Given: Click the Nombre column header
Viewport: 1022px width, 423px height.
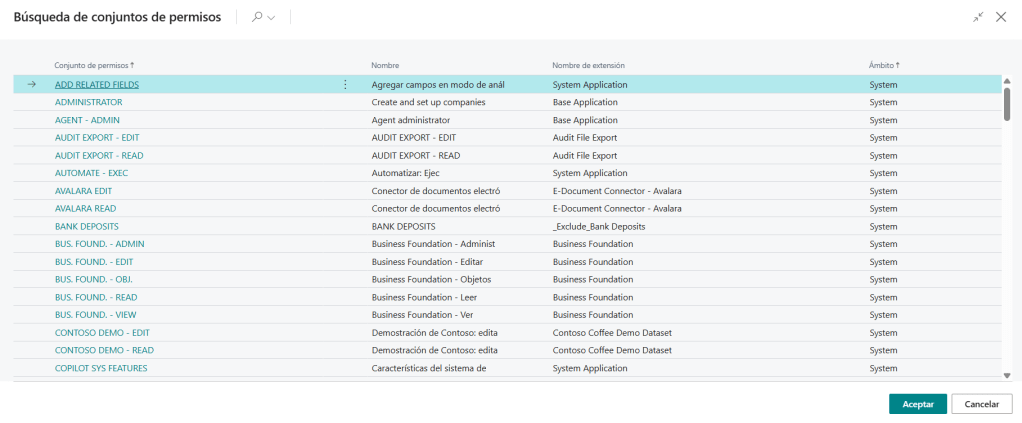Looking at the screenshot, I should 385,65.
